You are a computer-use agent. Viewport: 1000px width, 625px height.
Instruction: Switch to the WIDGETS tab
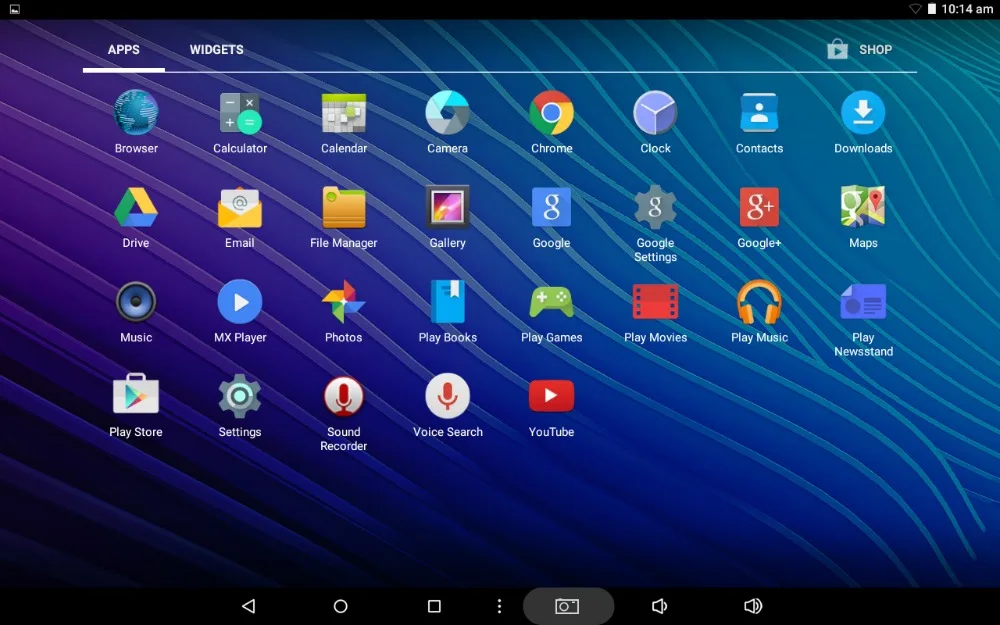coord(216,50)
